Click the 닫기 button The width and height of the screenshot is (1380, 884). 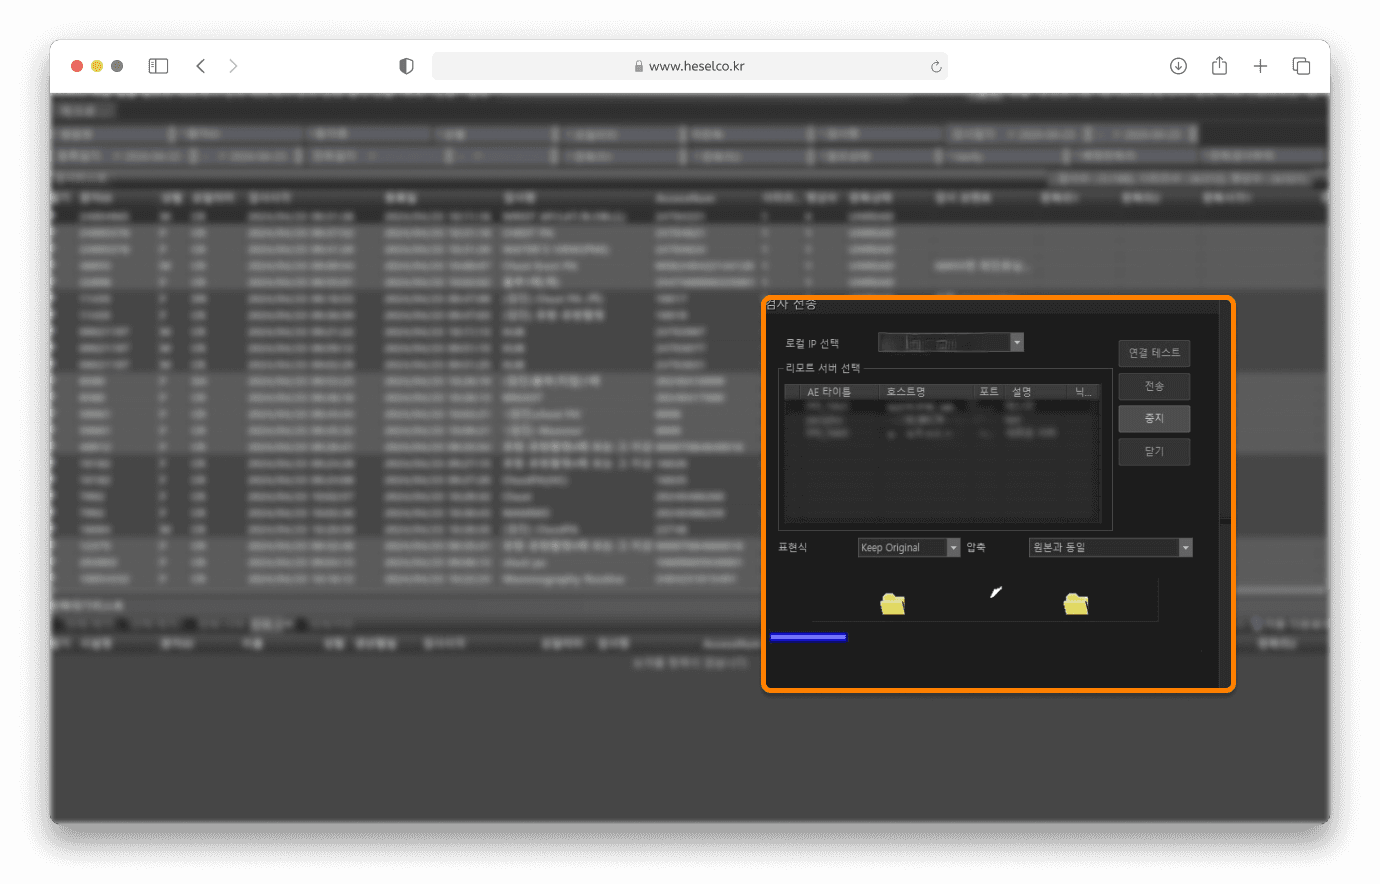click(x=1154, y=451)
